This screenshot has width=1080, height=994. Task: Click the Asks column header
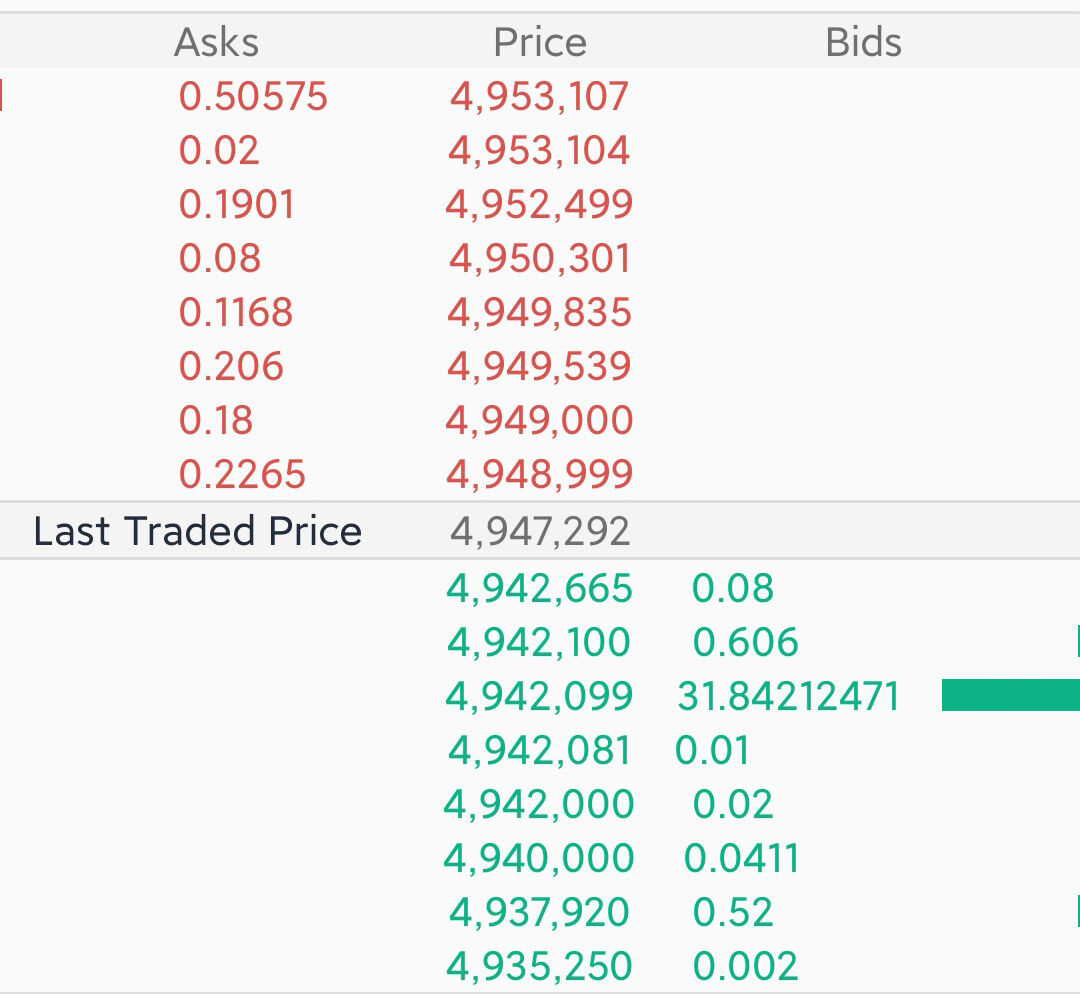pyautogui.click(x=216, y=42)
